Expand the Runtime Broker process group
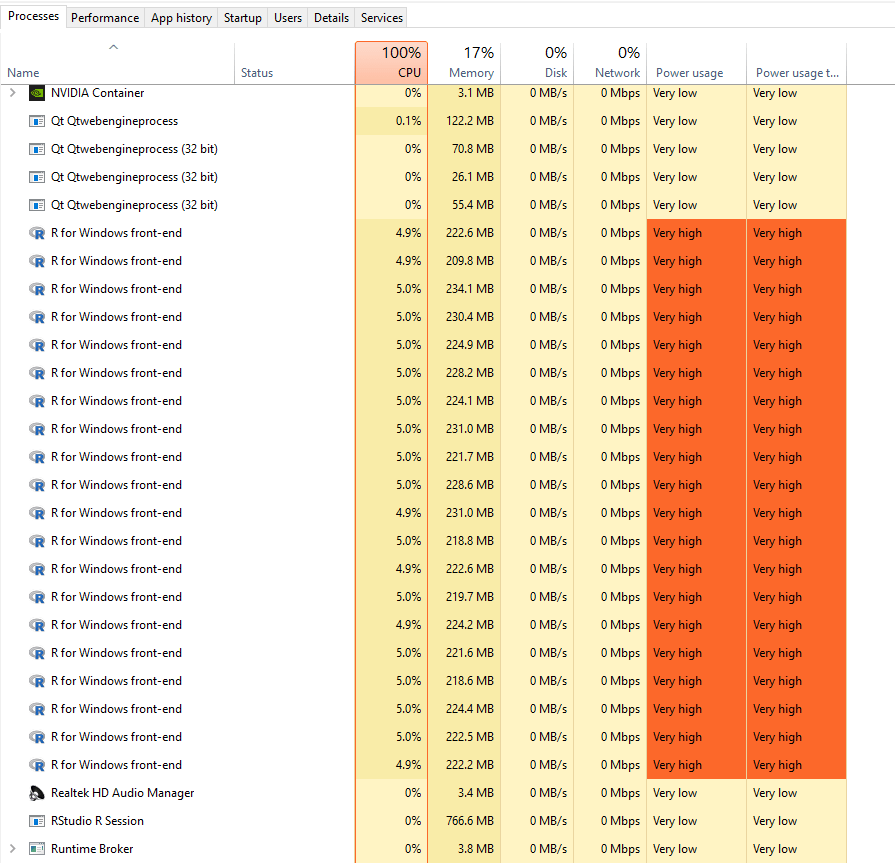Viewport: 895px width, 863px height. 13,849
